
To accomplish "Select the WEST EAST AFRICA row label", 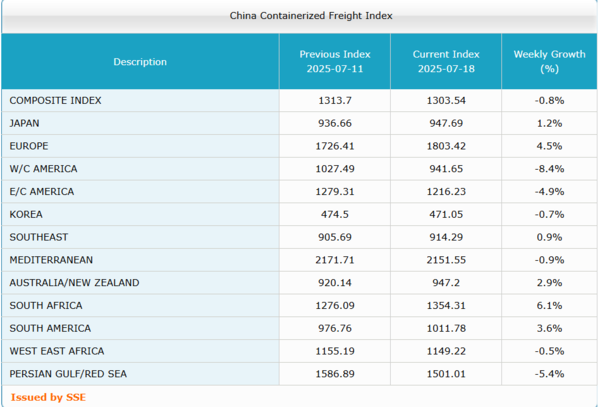I will pyautogui.click(x=57, y=351).
